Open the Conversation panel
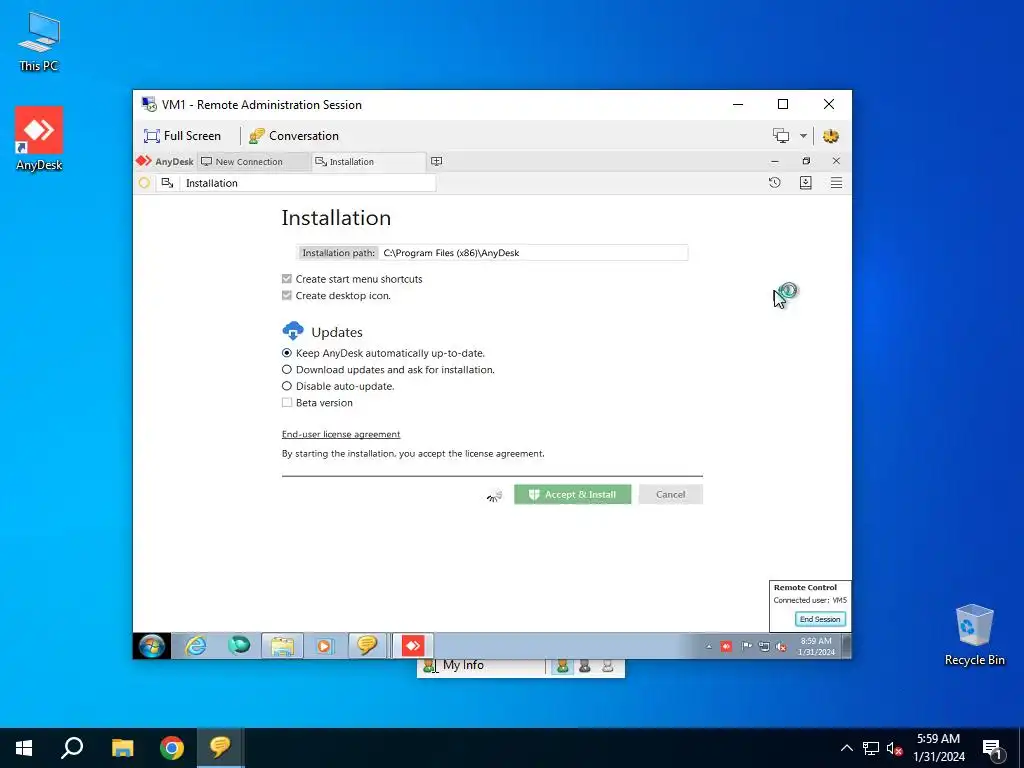This screenshot has height=768, width=1024. [x=294, y=136]
